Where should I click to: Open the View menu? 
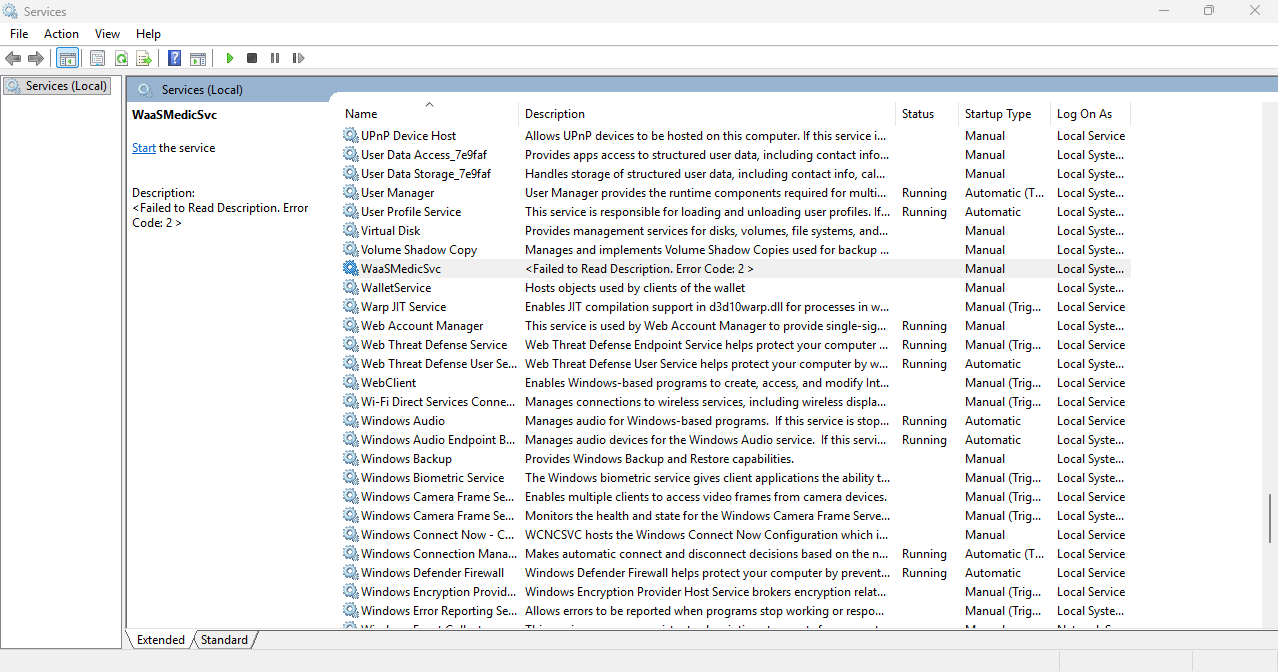pyautogui.click(x=108, y=34)
